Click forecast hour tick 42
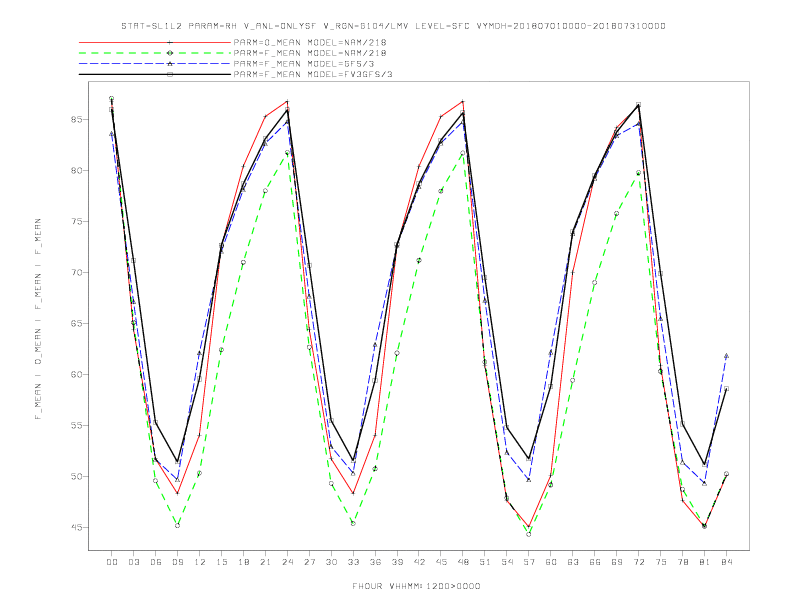 tap(419, 562)
